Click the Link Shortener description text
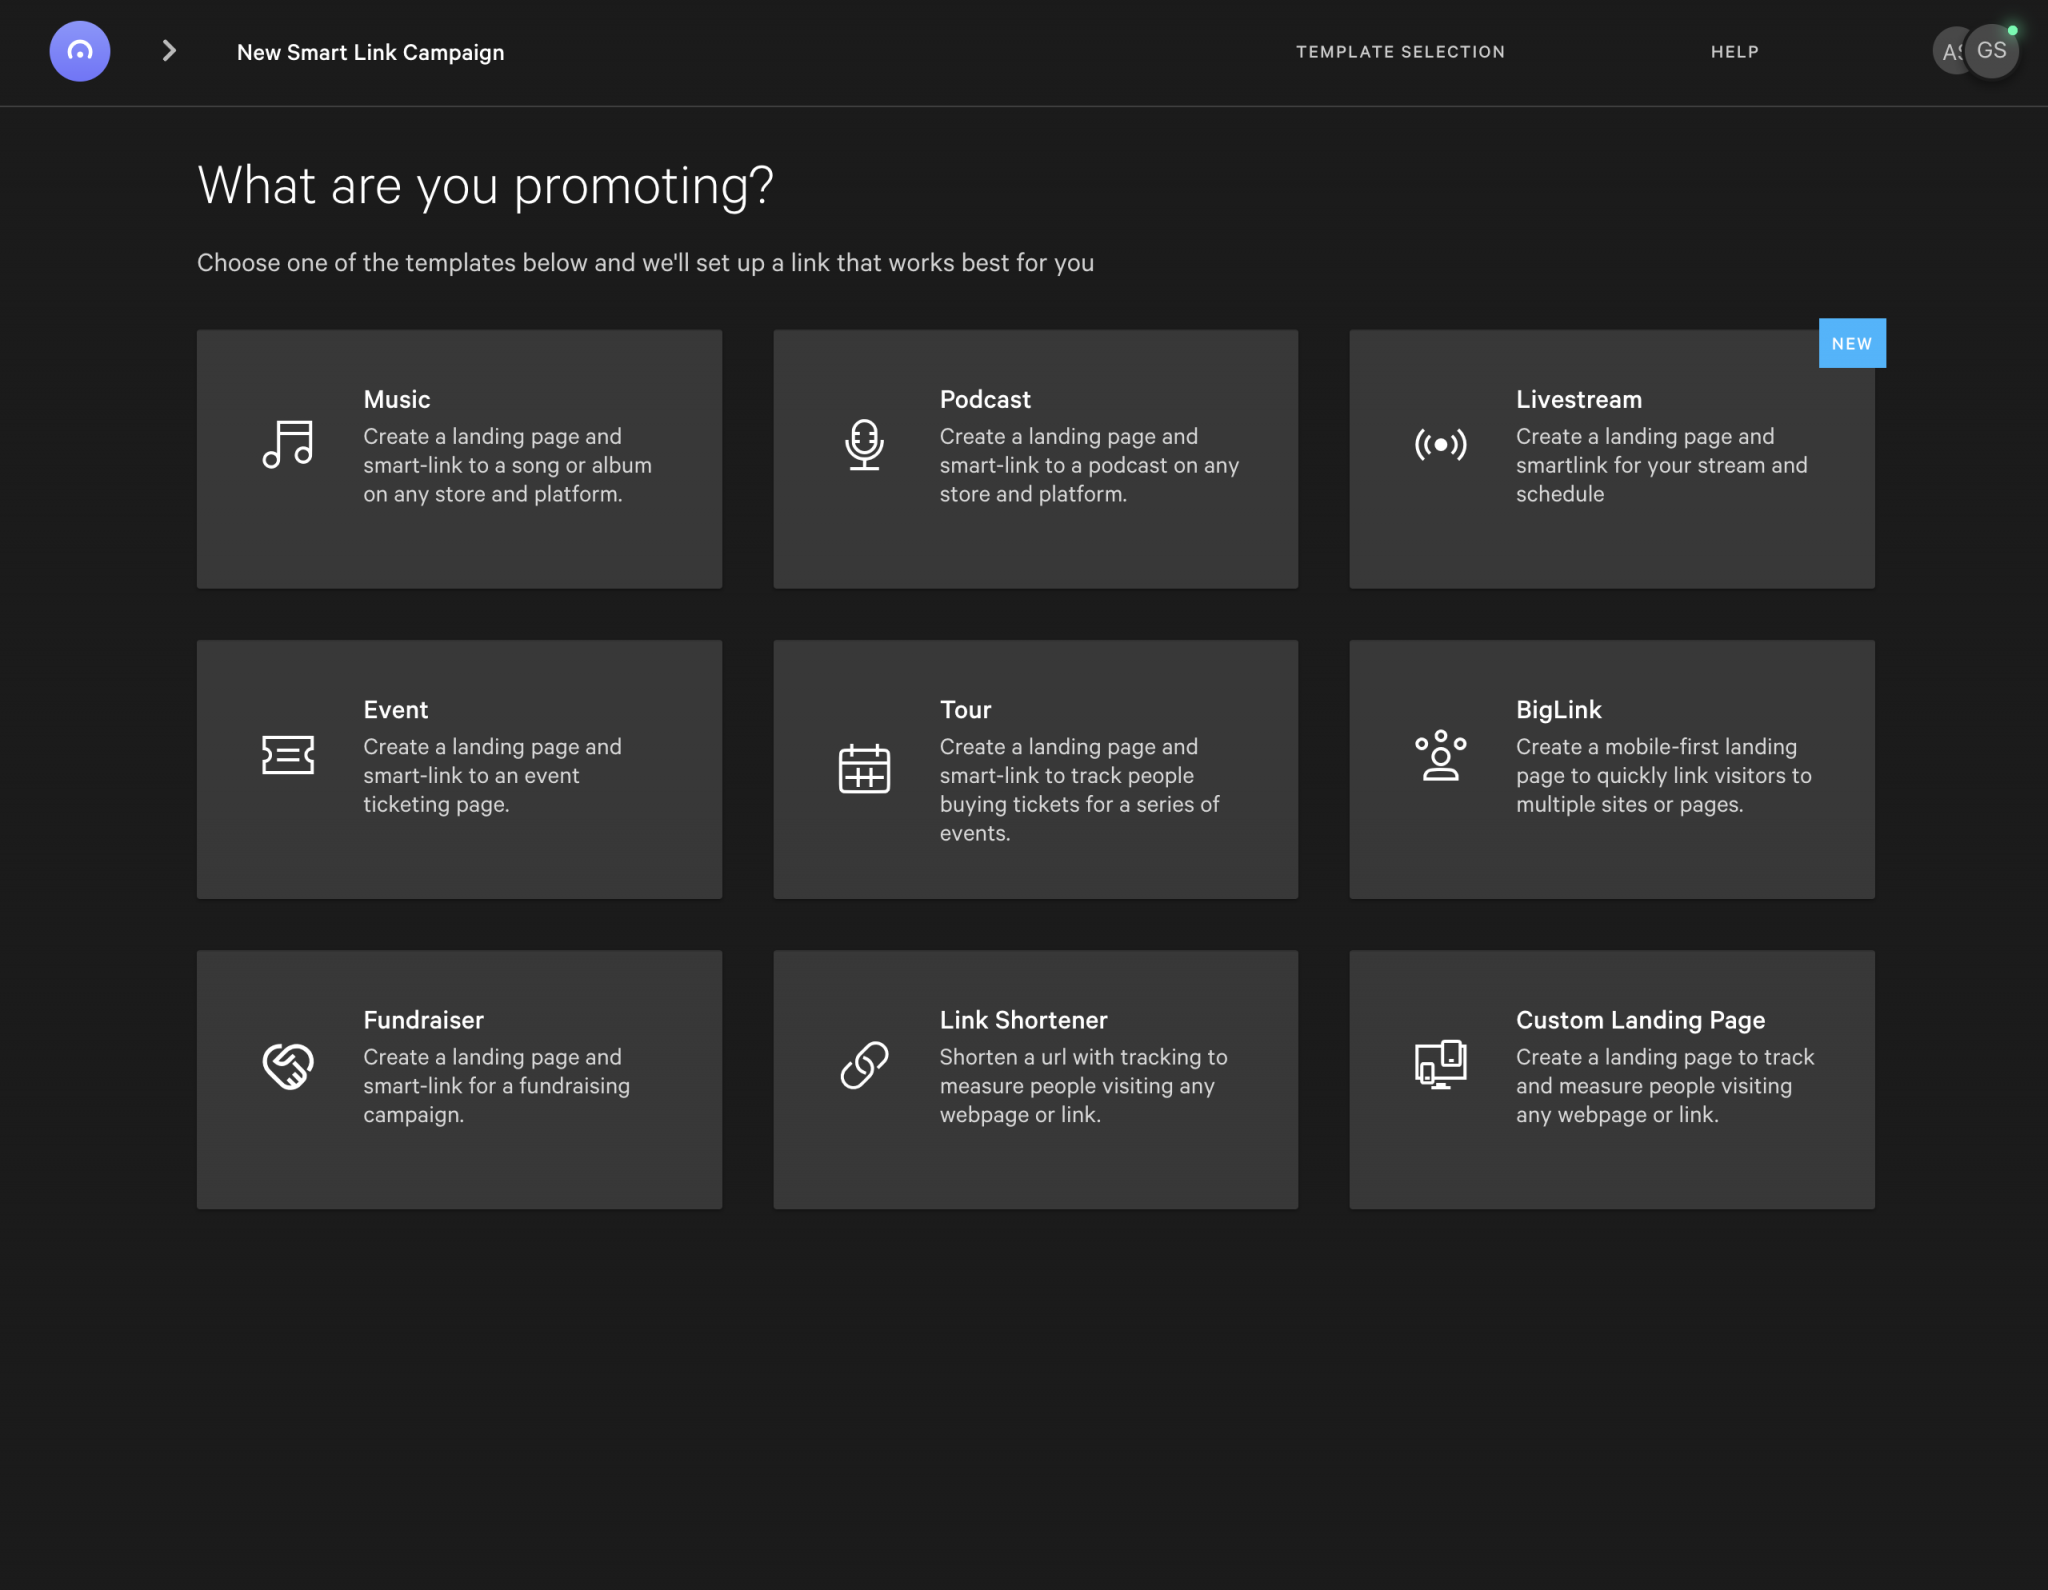This screenshot has height=1590, width=2048. tap(1083, 1086)
